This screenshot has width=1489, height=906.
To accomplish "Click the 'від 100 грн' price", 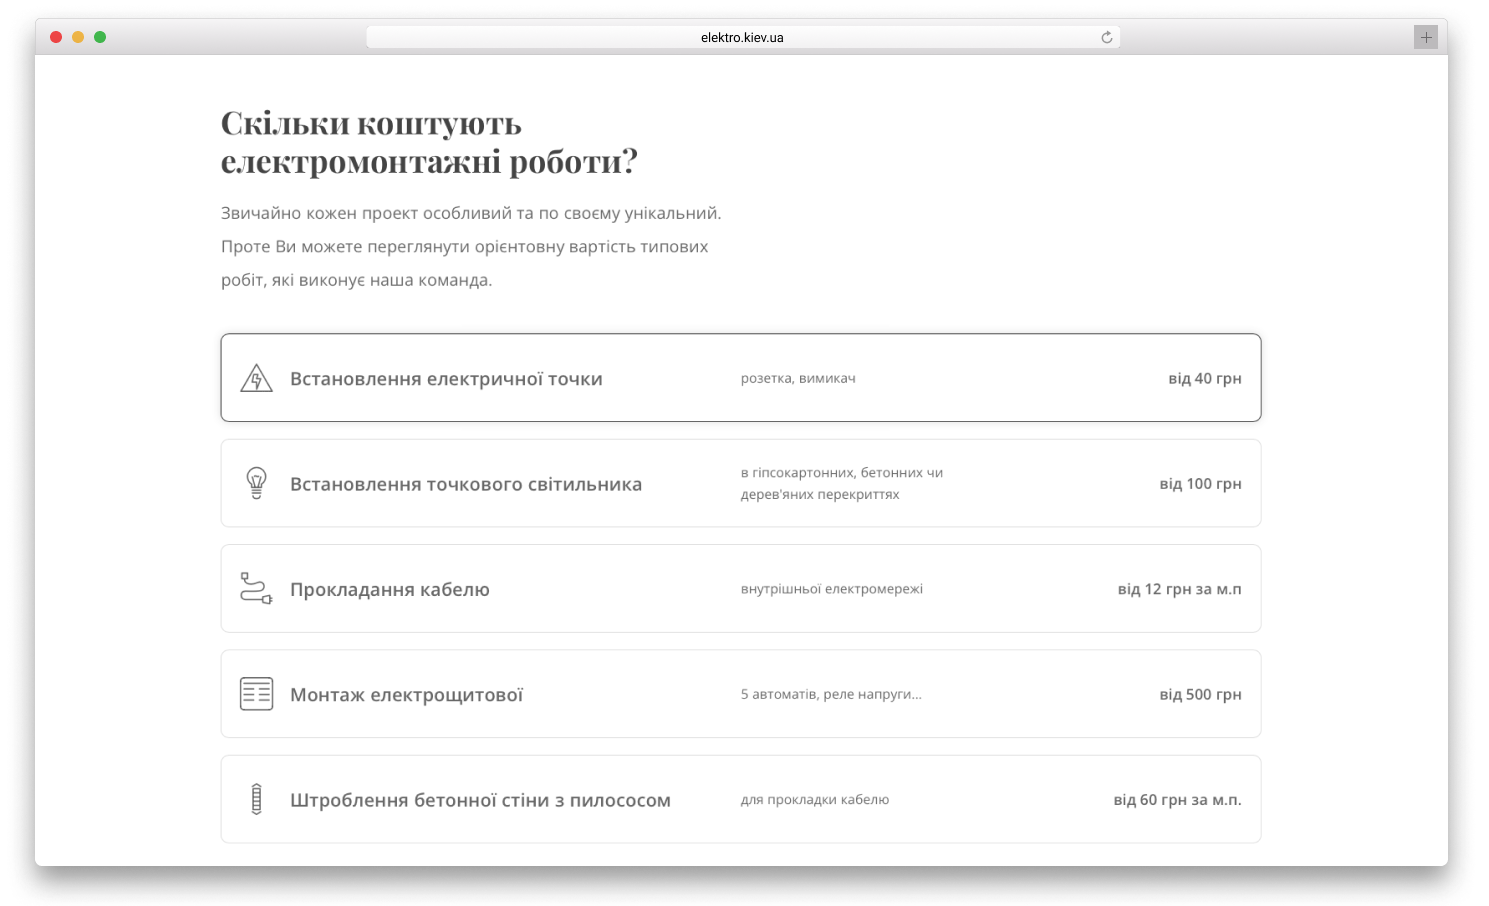I will [1200, 484].
